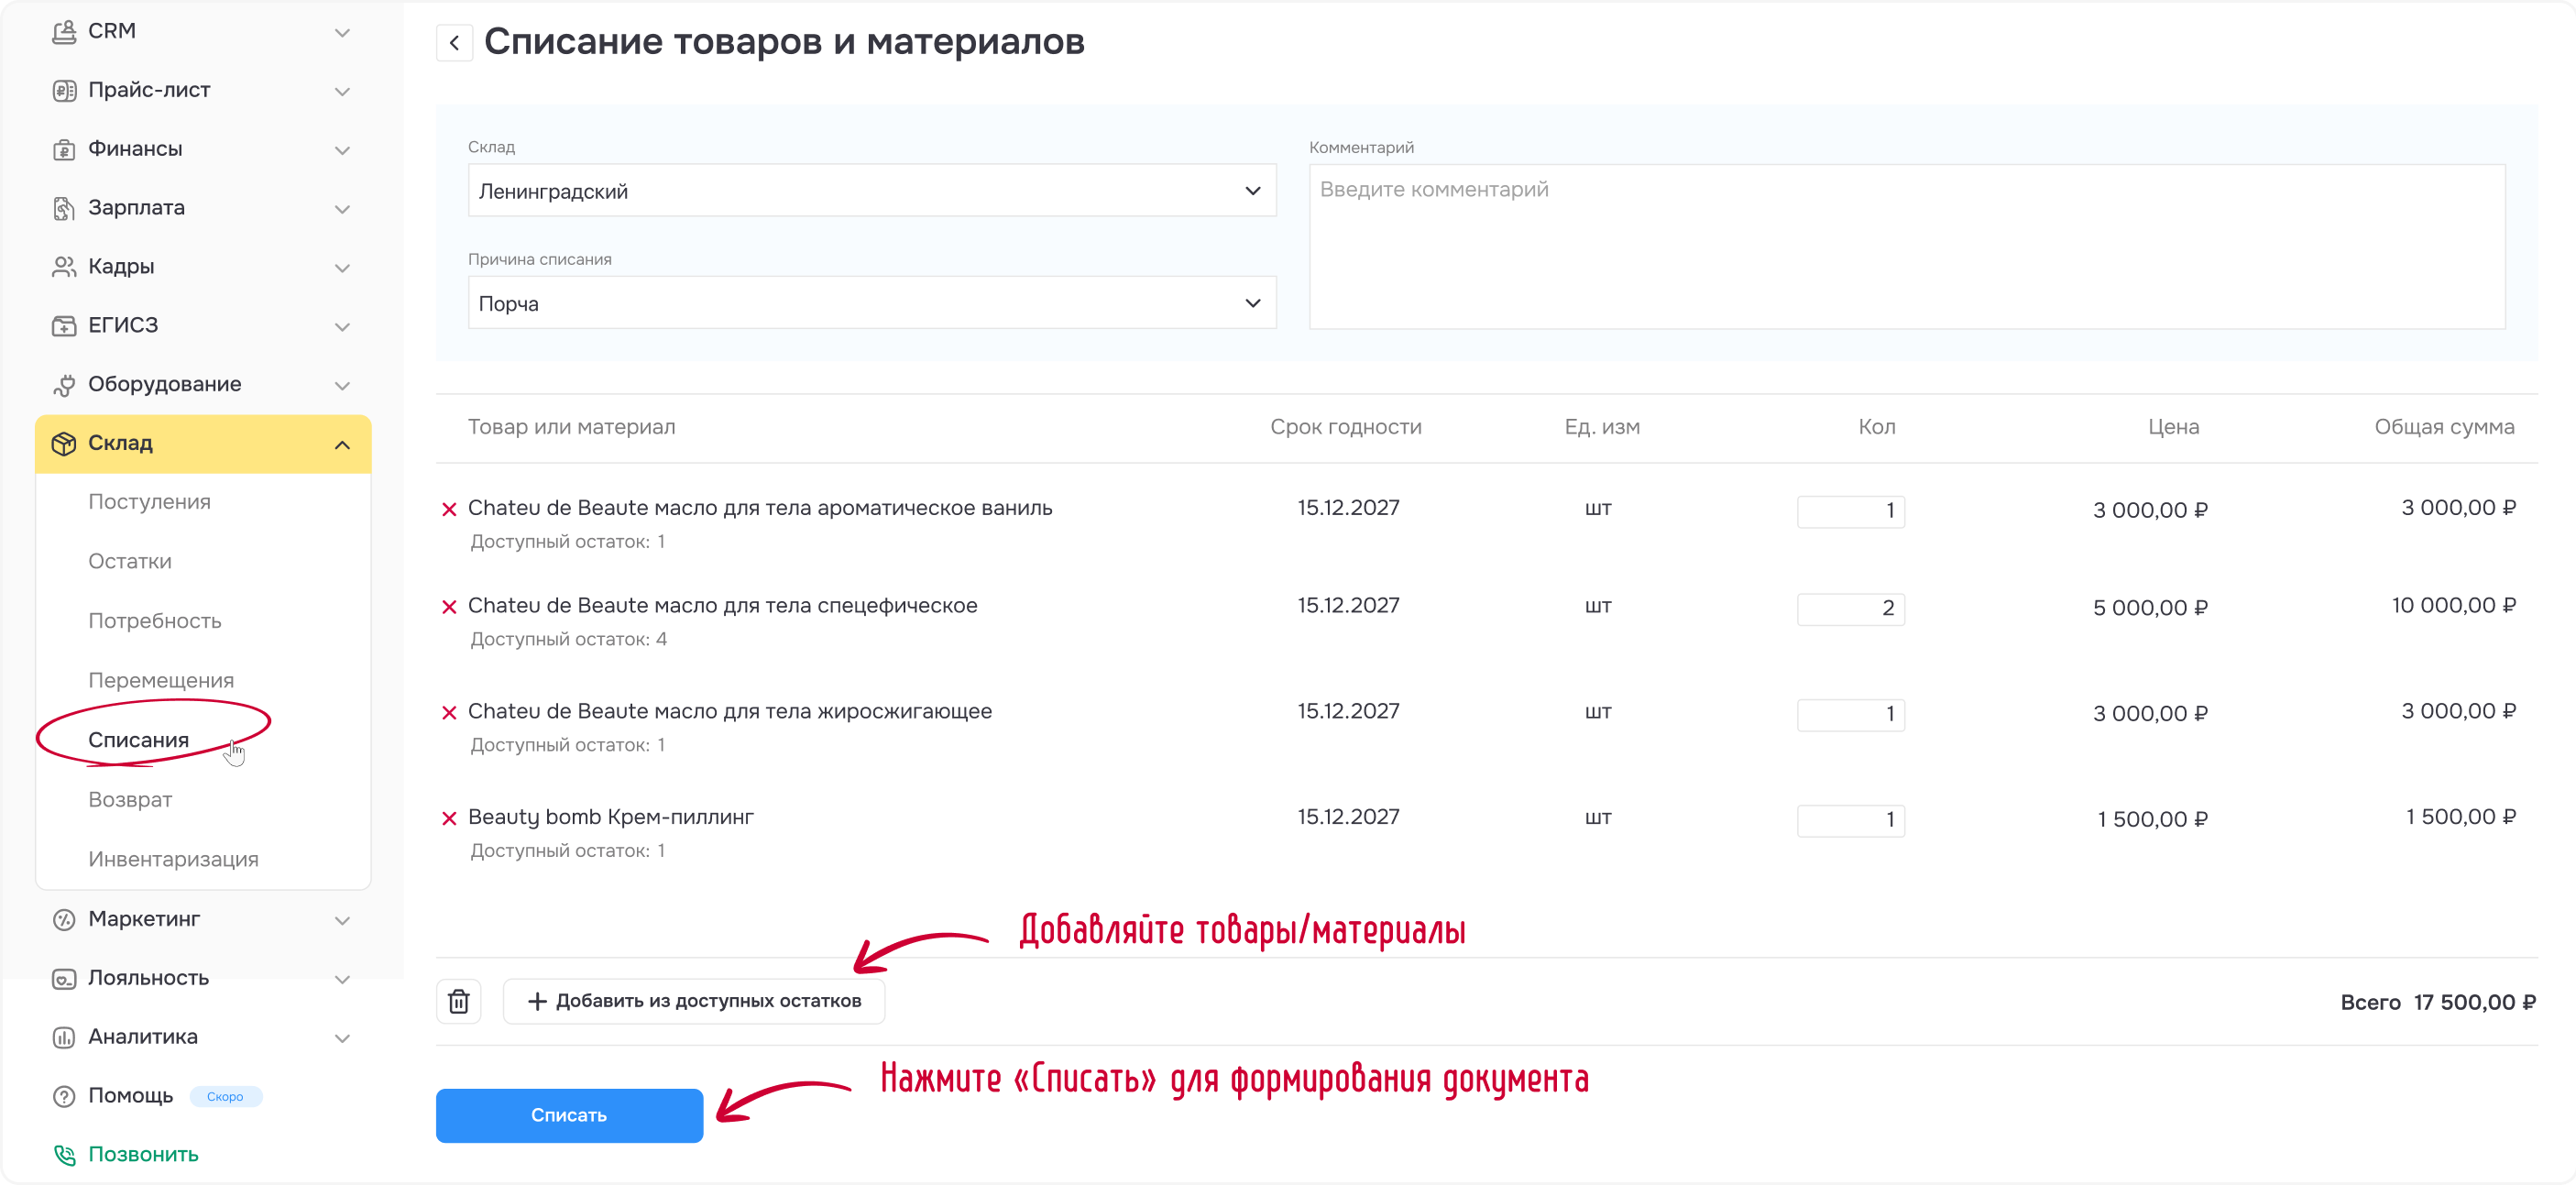
Task: Click the Прайс-лист sidebar icon
Action: [x=64, y=91]
